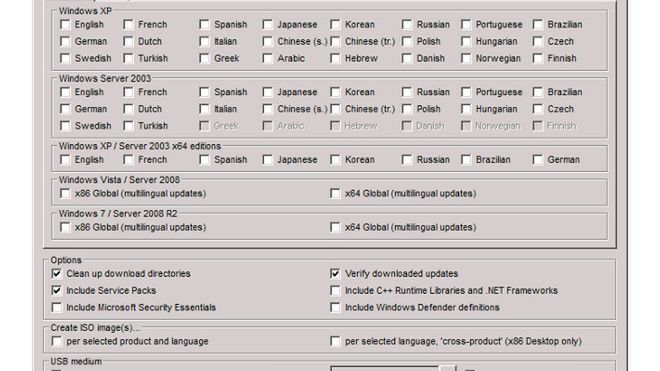660x371 pixels.
Task: Enable Include Microsoft Security Essentials
Action: [57, 307]
